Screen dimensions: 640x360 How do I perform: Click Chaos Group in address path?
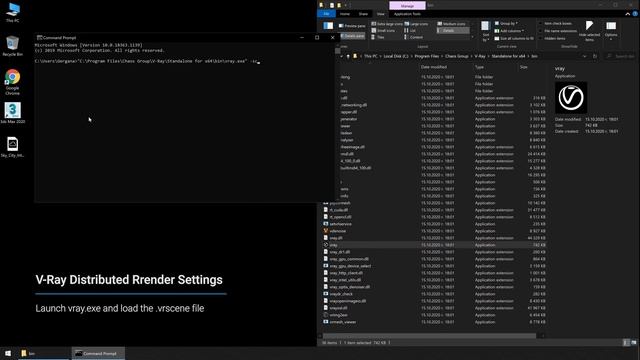457,56
